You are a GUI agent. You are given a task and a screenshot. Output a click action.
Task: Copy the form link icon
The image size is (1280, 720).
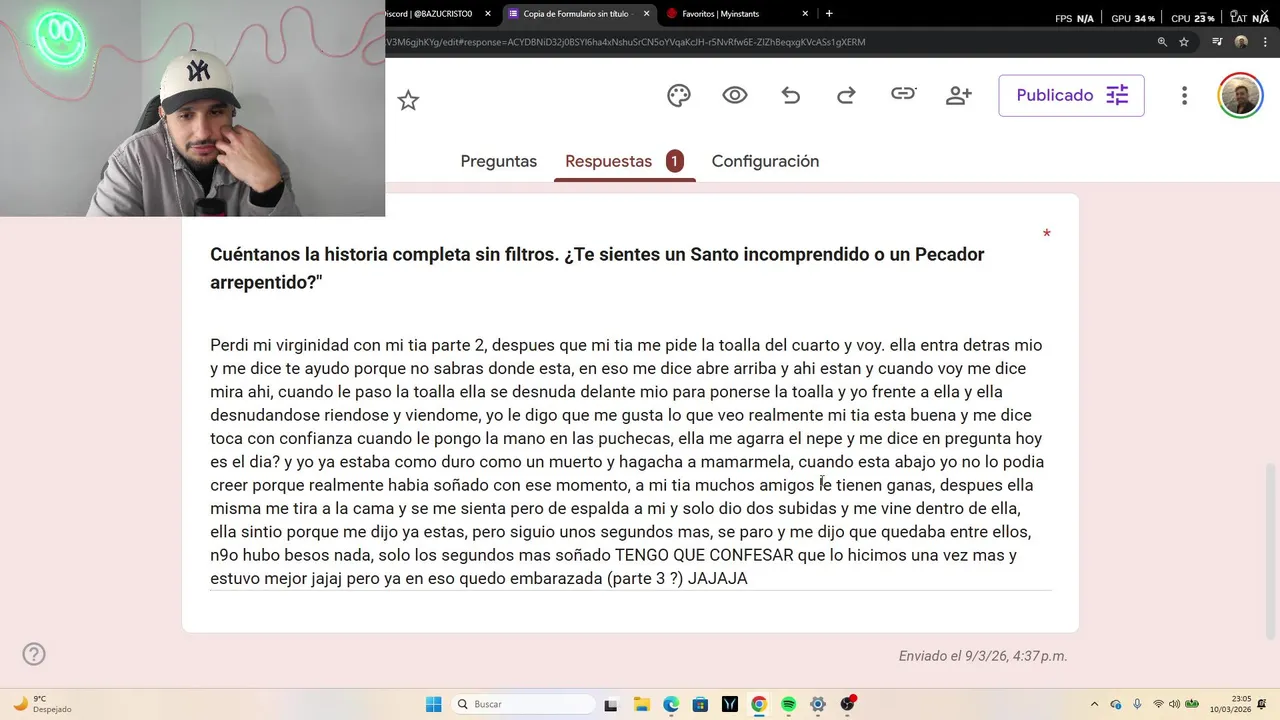(x=903, y=94)
